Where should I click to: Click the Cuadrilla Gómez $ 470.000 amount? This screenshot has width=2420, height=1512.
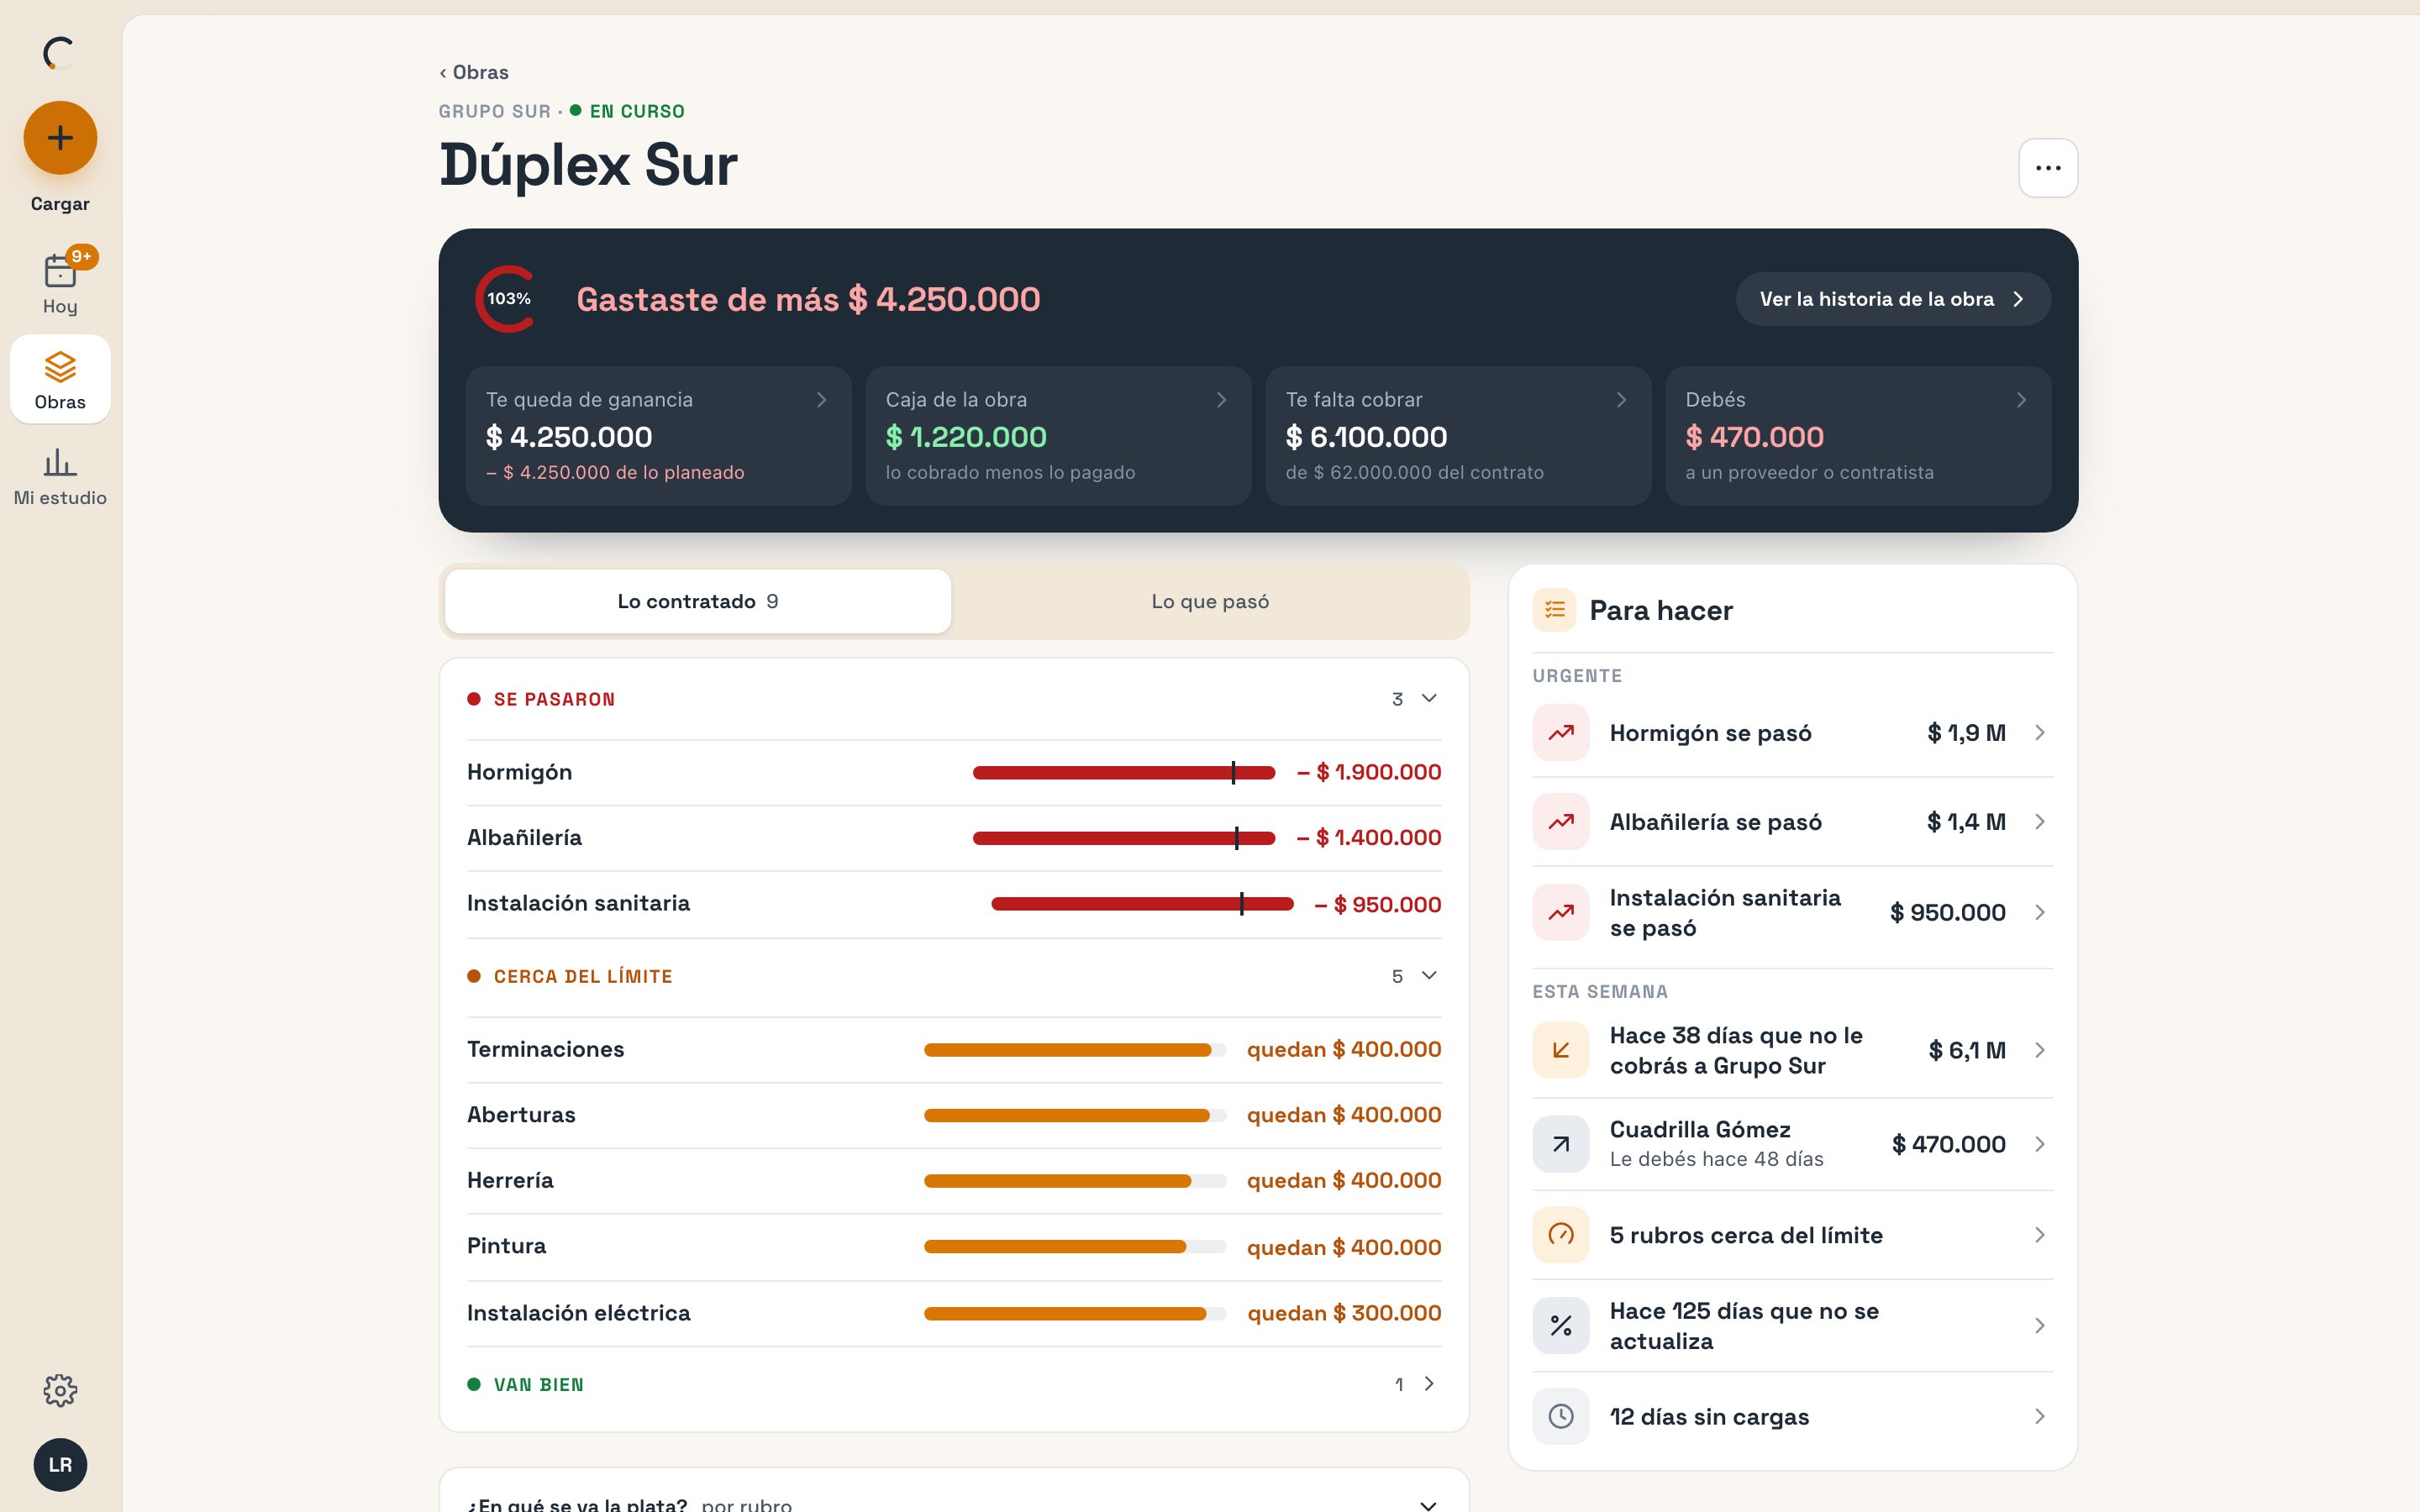[1948, 1144]
